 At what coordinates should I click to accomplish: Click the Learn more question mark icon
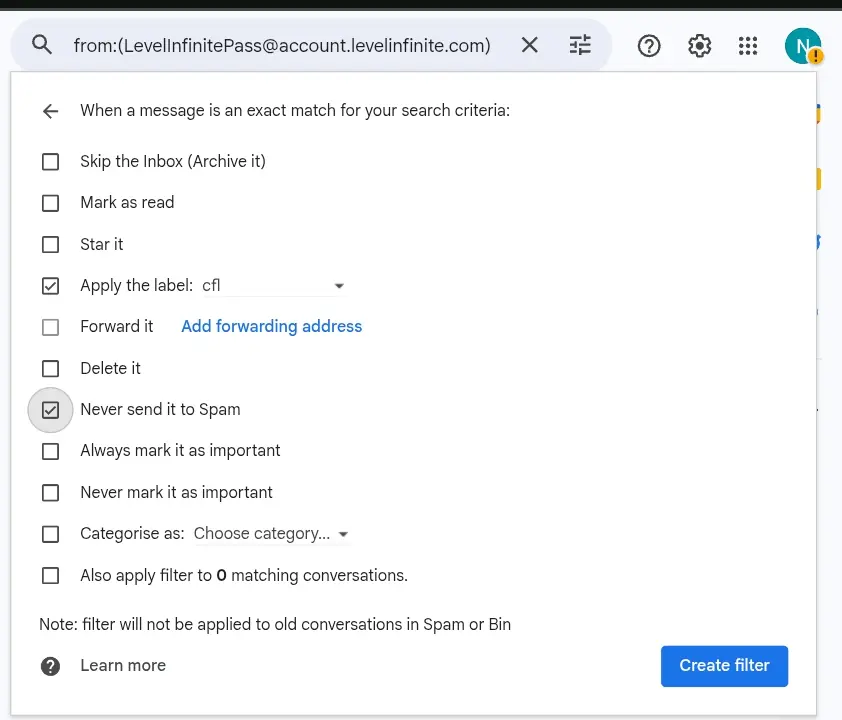point(50,666)
